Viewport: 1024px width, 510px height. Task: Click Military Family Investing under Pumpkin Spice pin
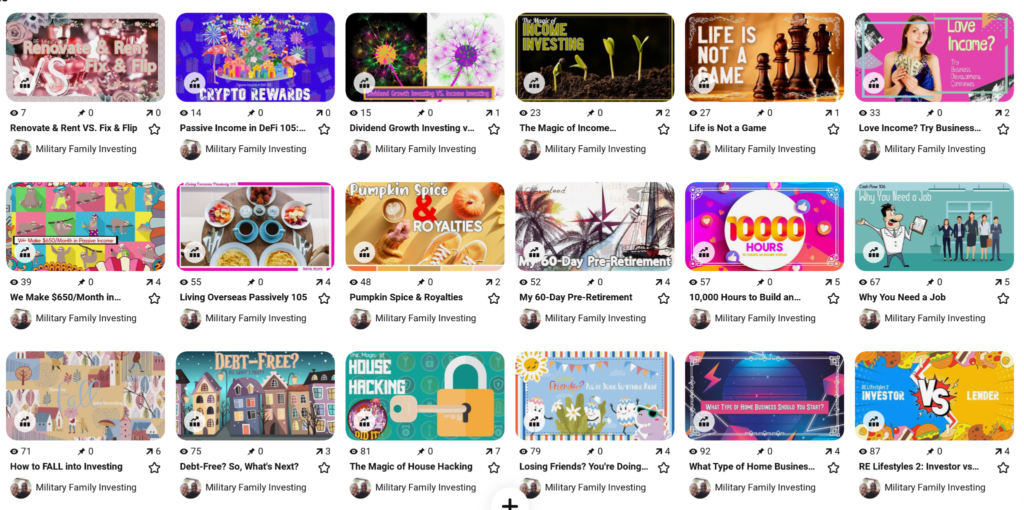426,318
